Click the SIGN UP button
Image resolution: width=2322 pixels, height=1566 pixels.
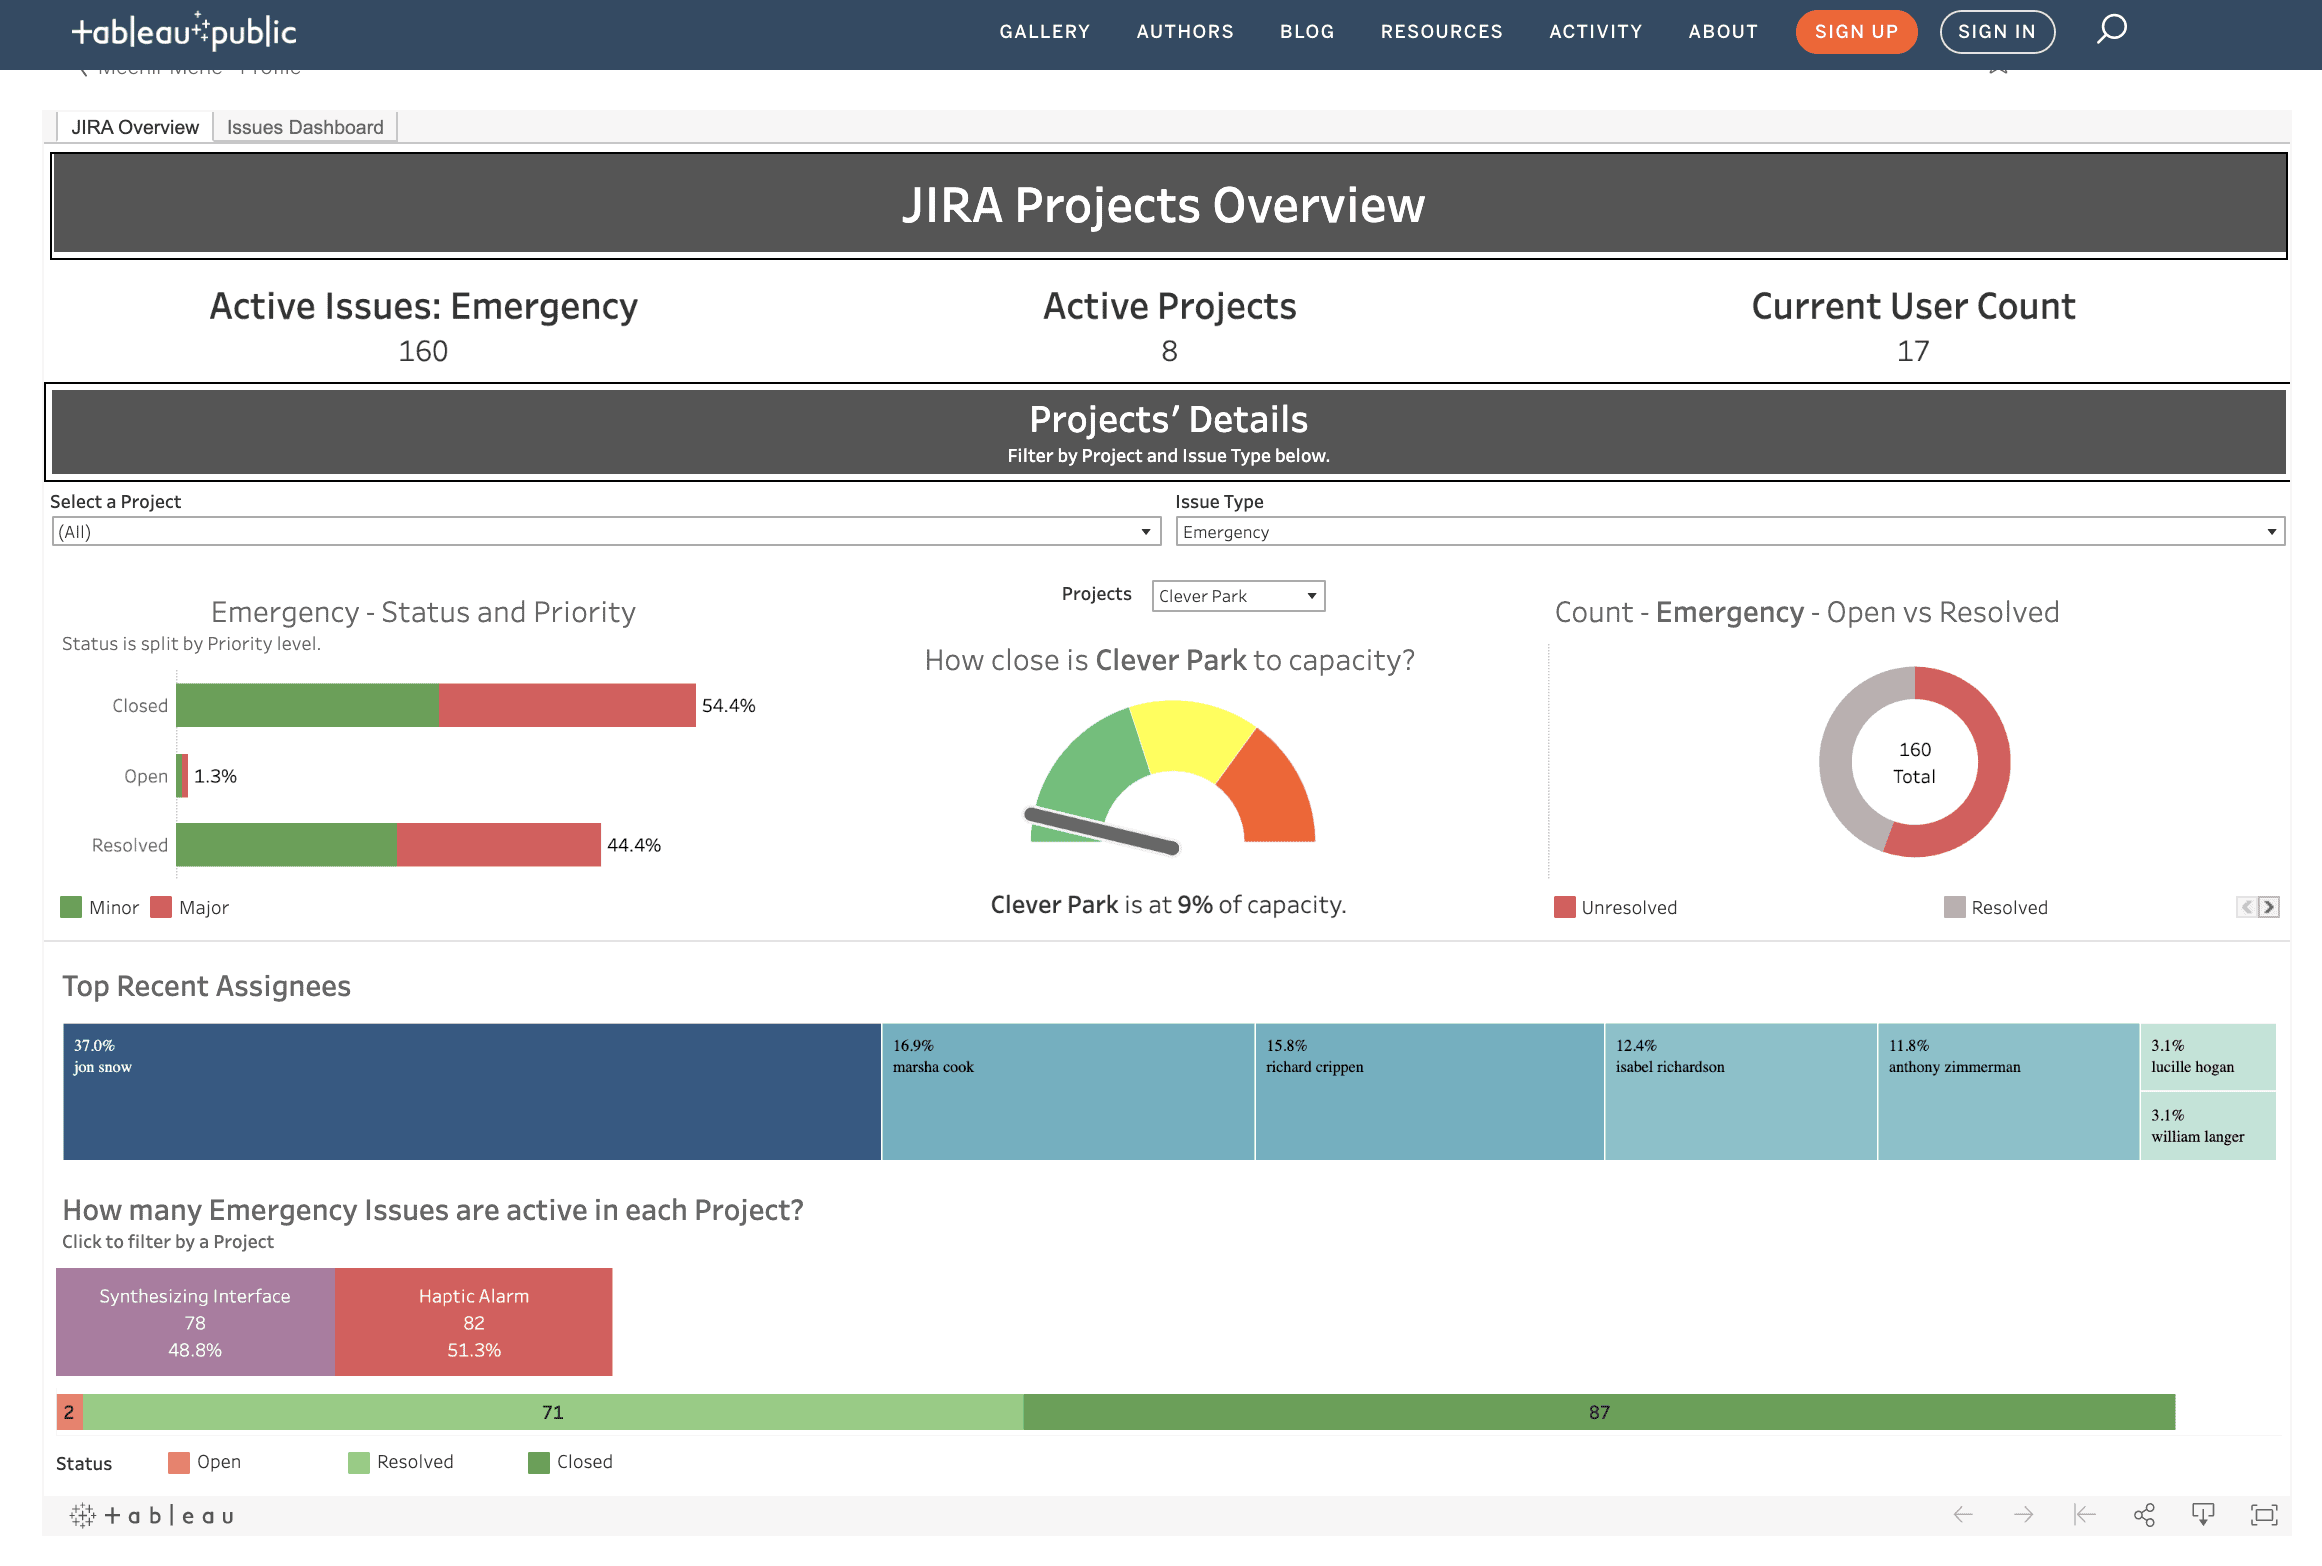click(x=1856, y=31)
